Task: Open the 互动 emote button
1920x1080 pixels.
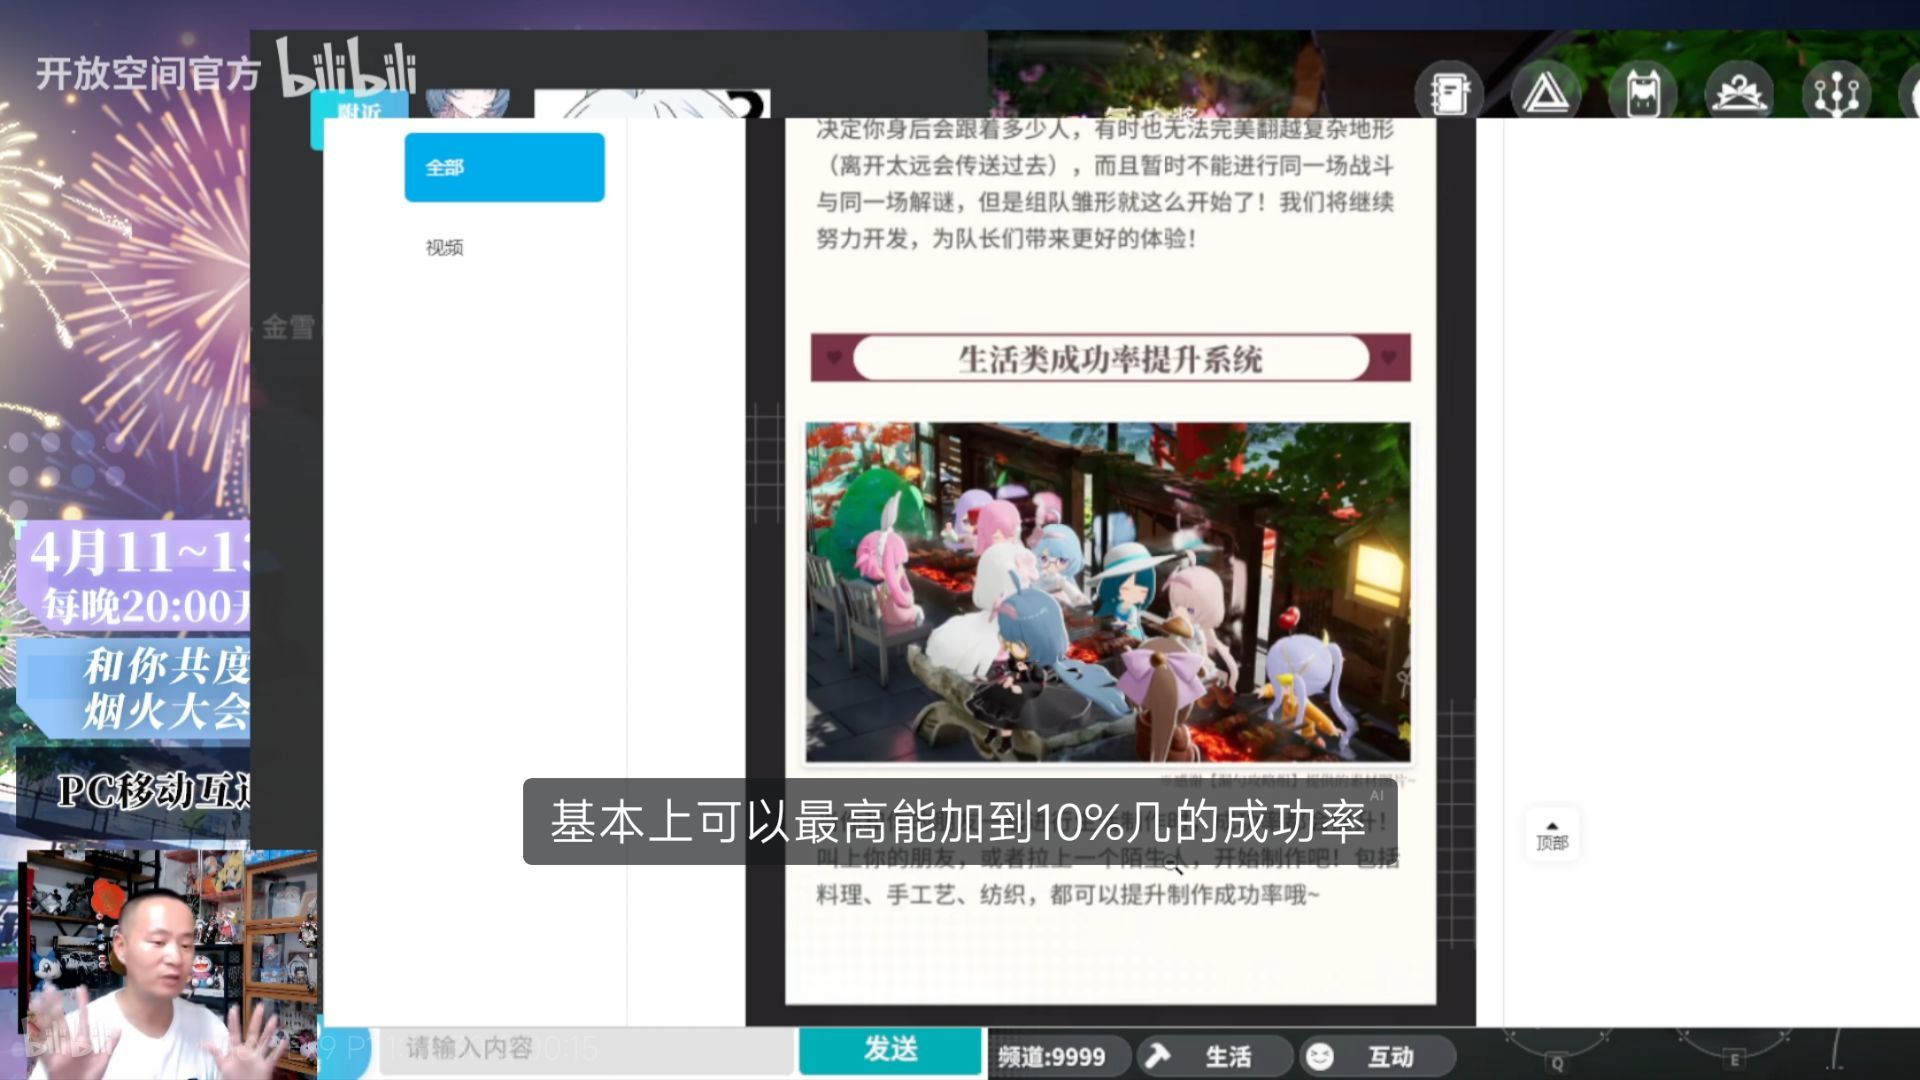Action: click(x=1377, y=1056)
